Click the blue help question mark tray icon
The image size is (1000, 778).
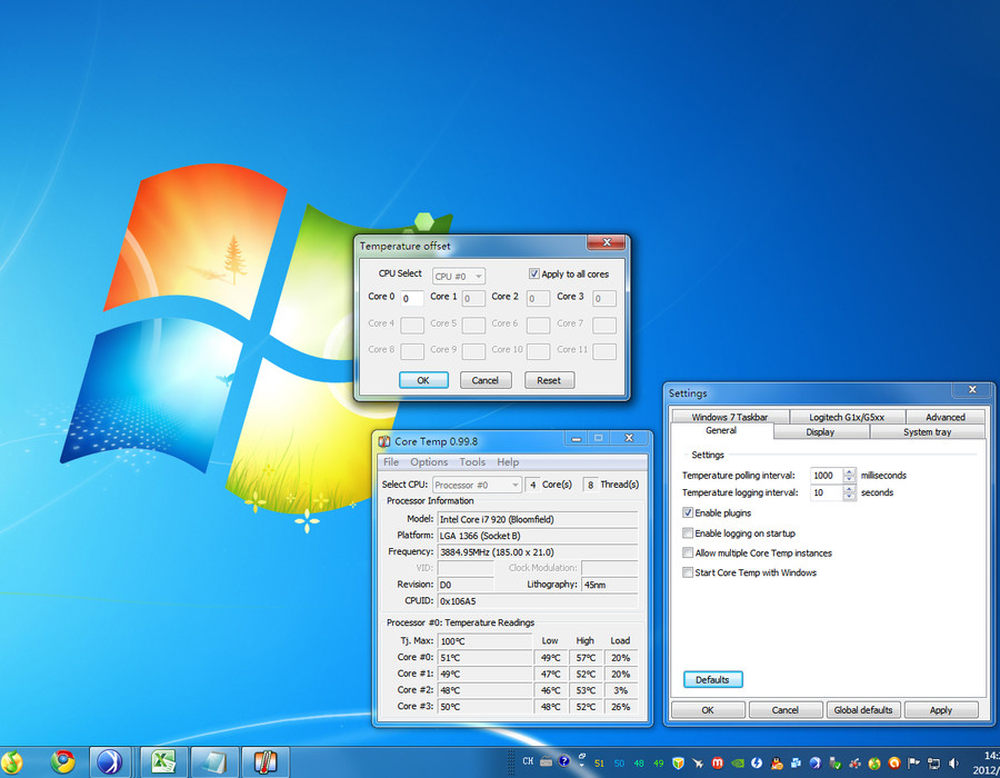(564, 761)
